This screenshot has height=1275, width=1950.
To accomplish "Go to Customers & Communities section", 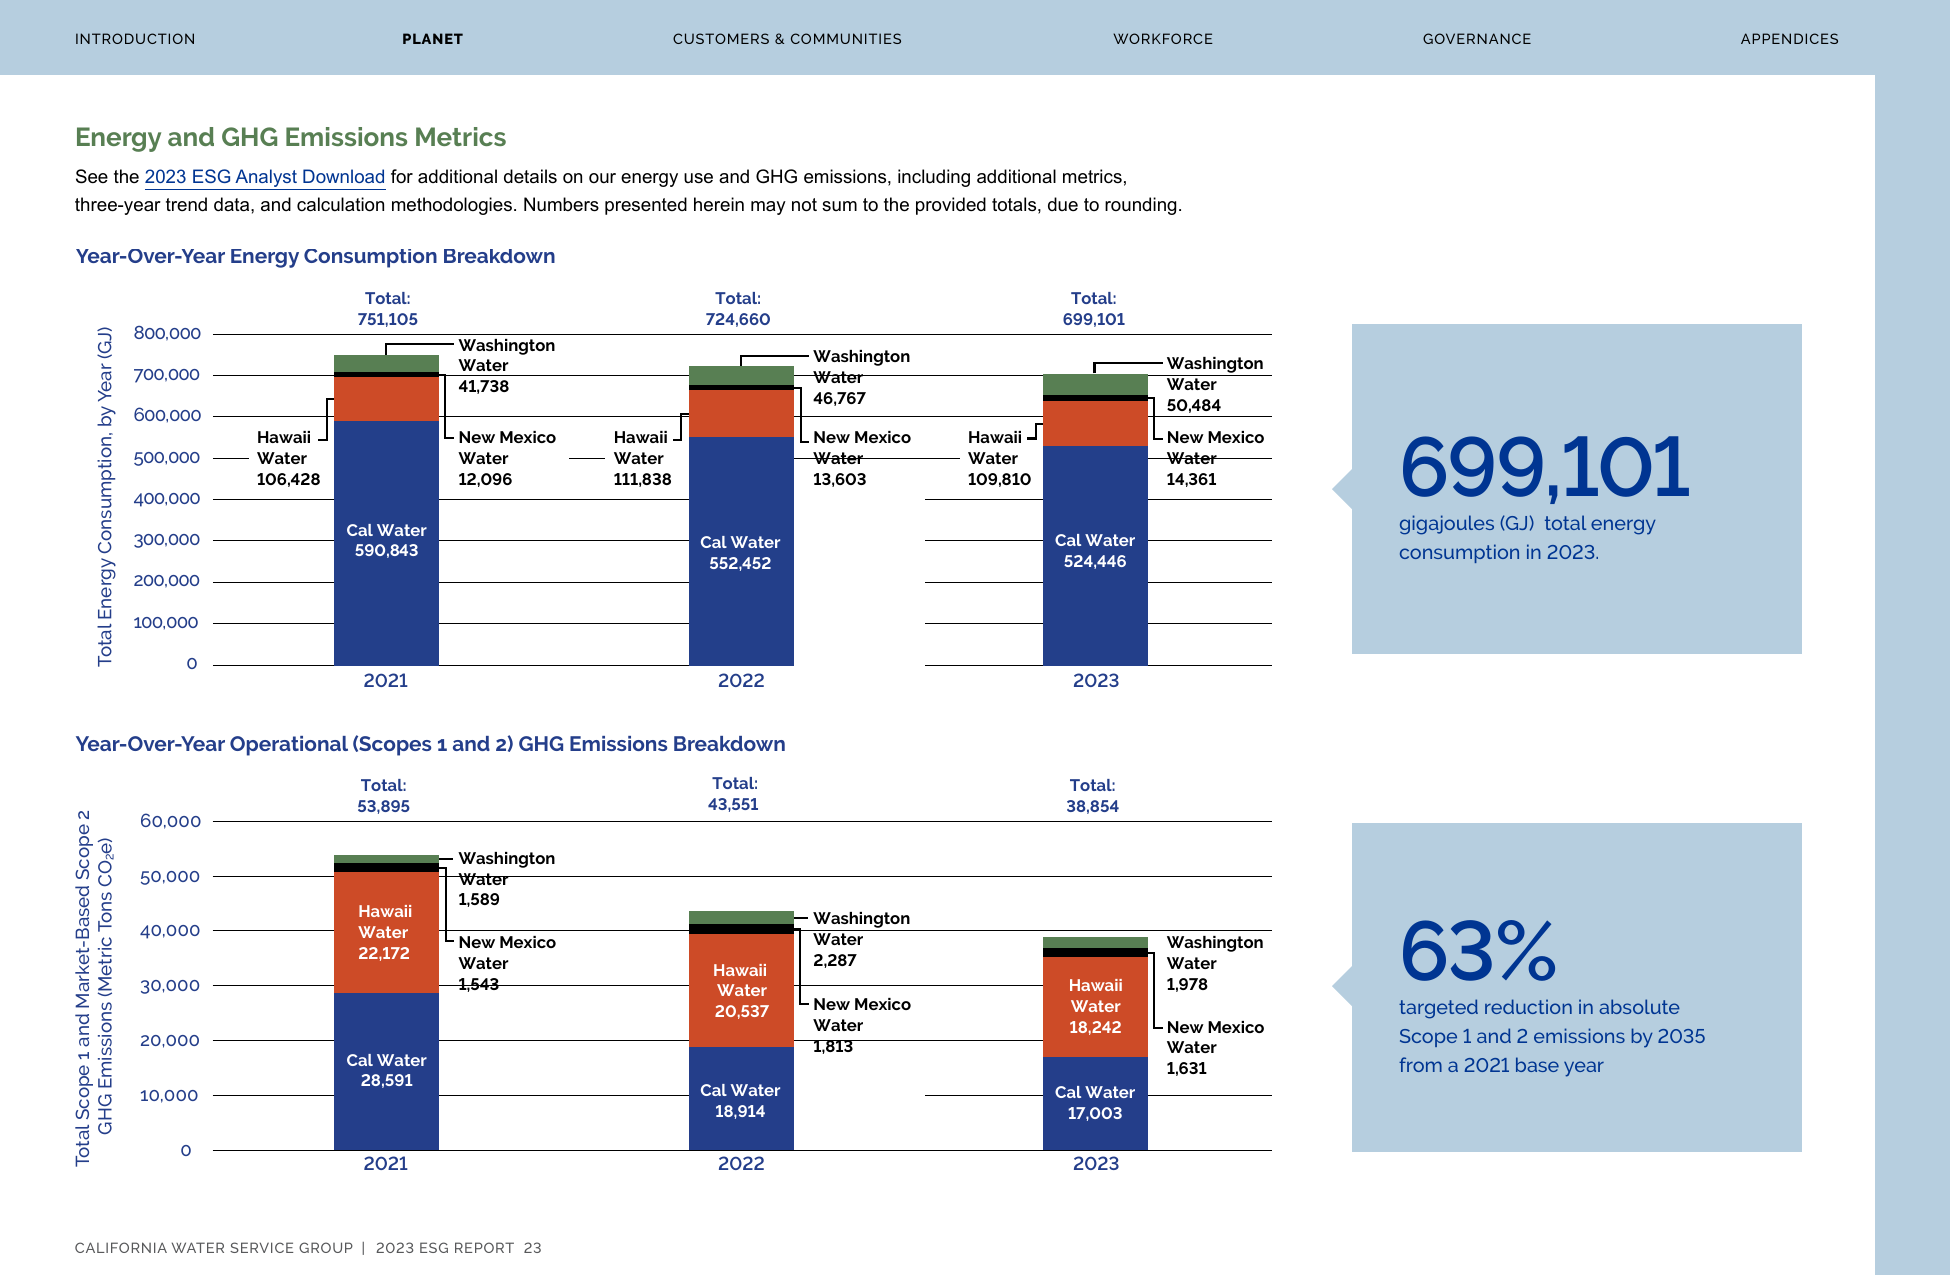I will 787,39.
